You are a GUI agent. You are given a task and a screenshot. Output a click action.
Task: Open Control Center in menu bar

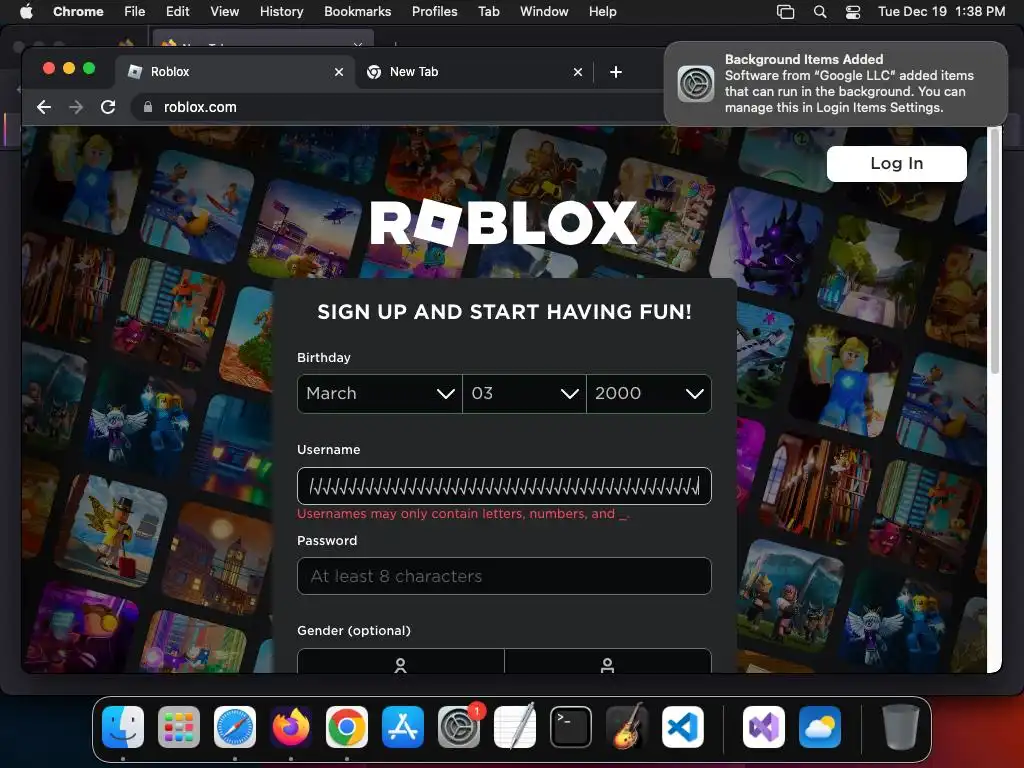click(853, 12)
